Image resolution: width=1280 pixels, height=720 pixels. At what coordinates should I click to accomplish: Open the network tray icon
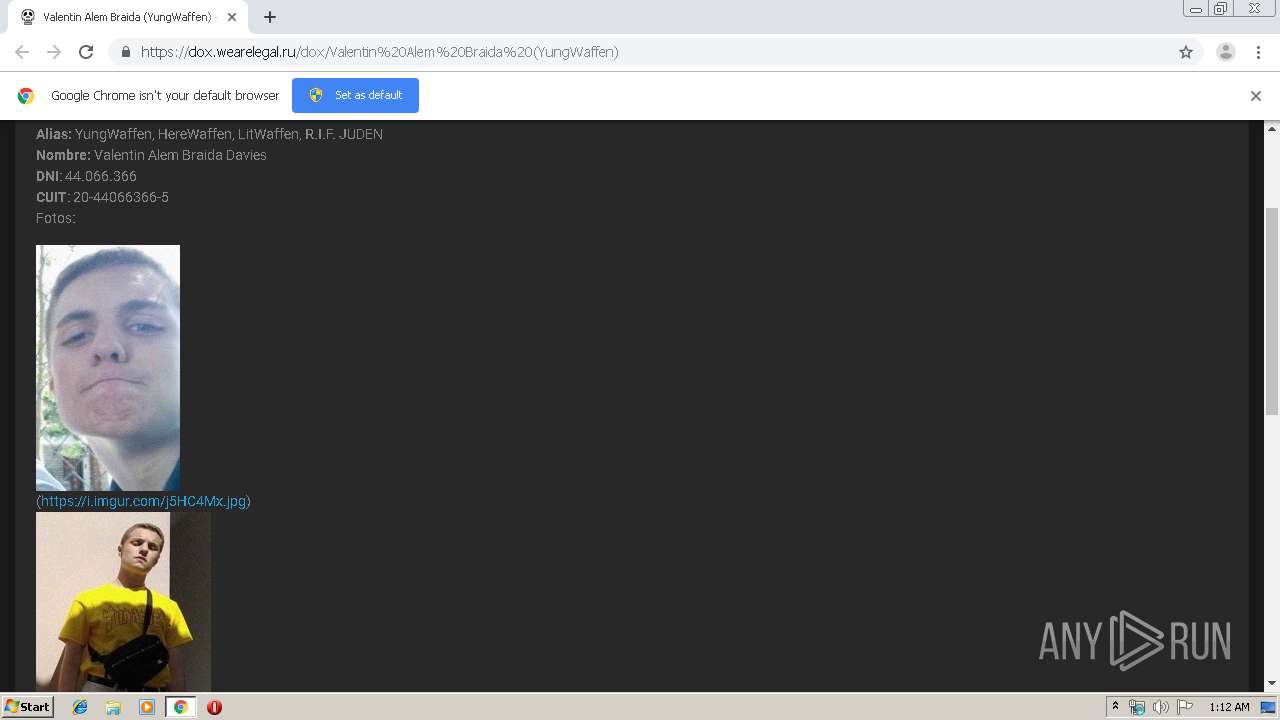(1137, 707)
